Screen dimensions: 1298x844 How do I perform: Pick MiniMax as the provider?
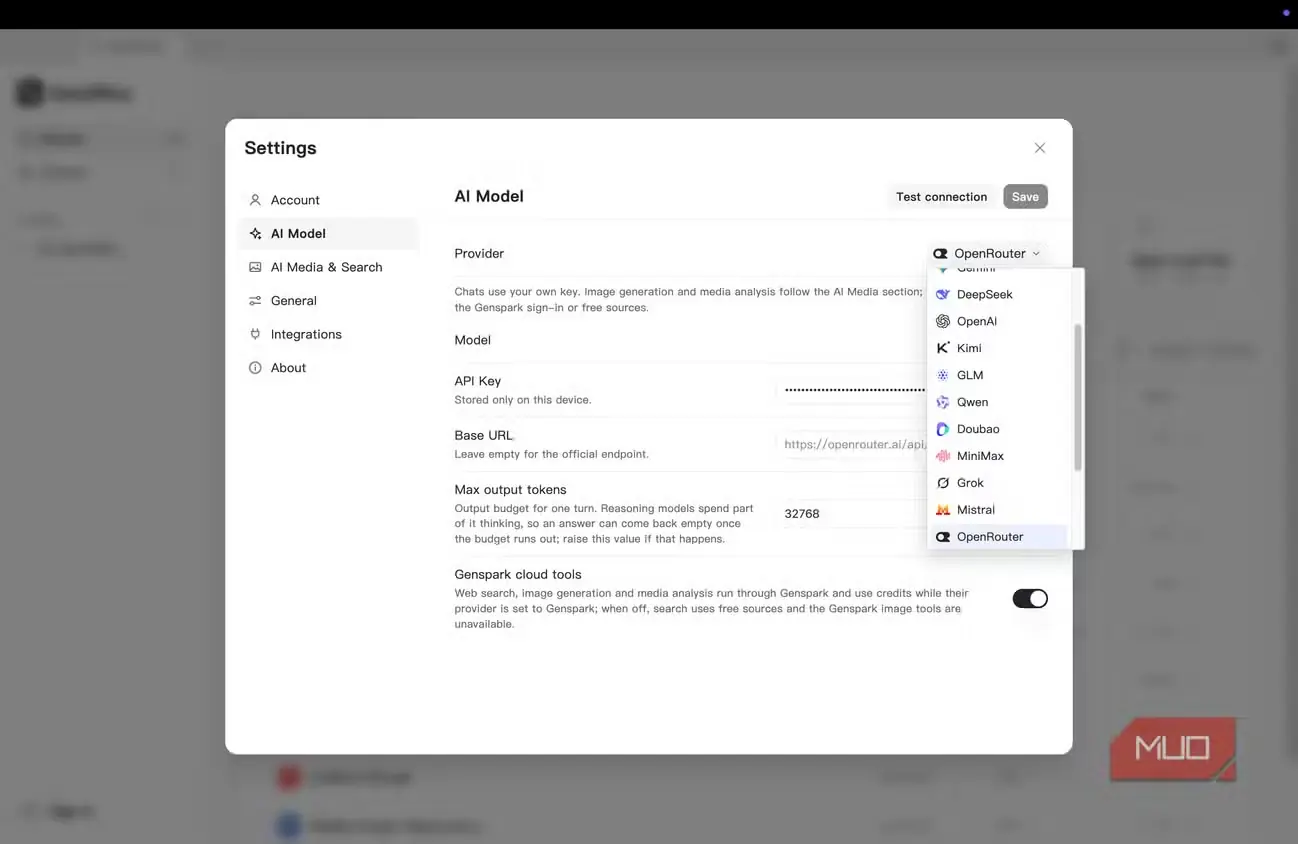tap(999, 456)
